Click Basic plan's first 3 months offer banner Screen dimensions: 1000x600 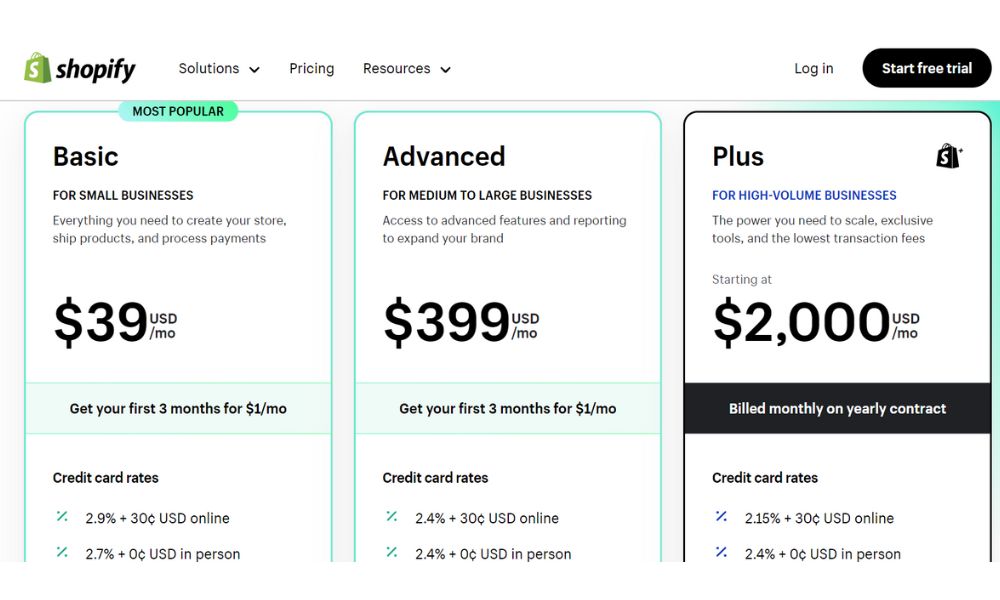click(178, 408)
